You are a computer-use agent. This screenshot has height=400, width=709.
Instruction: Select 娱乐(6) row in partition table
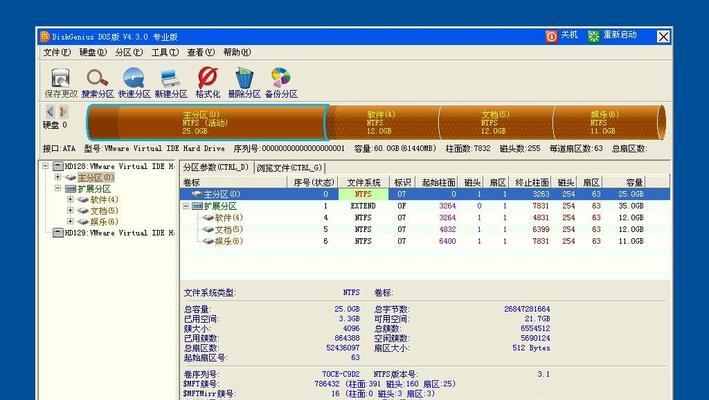click(x=425, y=241)
